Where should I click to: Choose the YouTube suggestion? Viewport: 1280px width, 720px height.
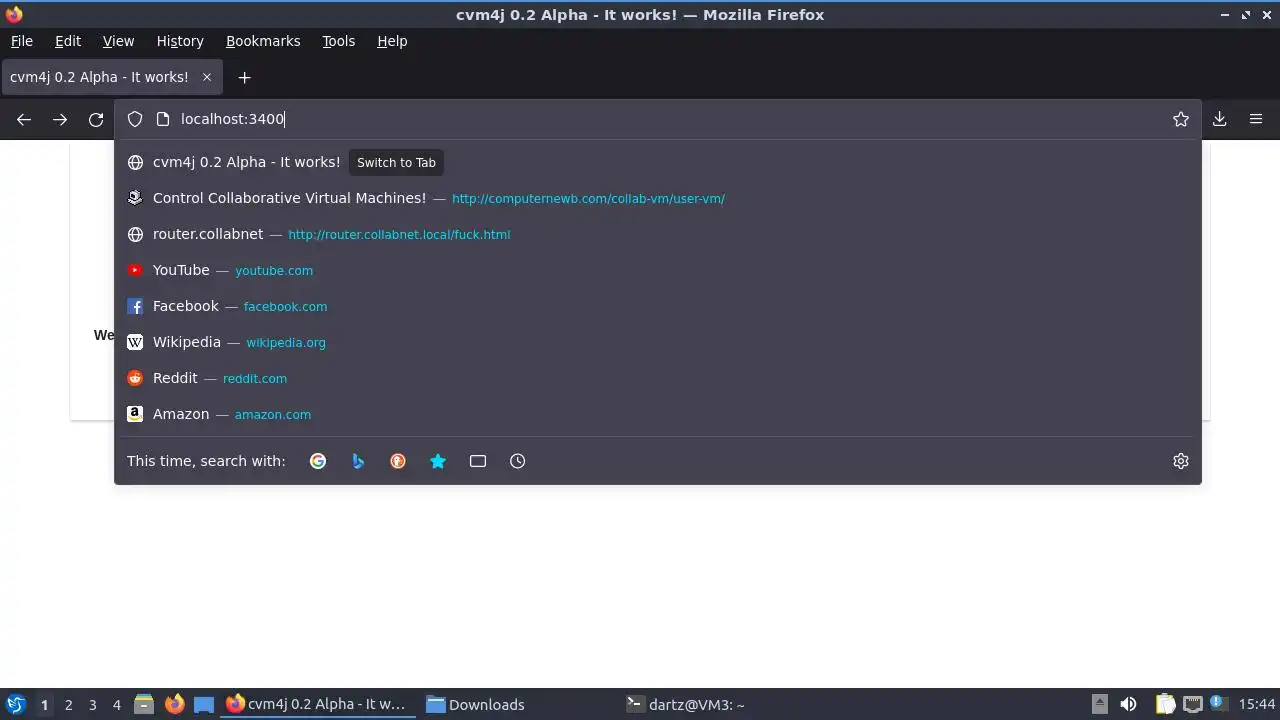658,270
